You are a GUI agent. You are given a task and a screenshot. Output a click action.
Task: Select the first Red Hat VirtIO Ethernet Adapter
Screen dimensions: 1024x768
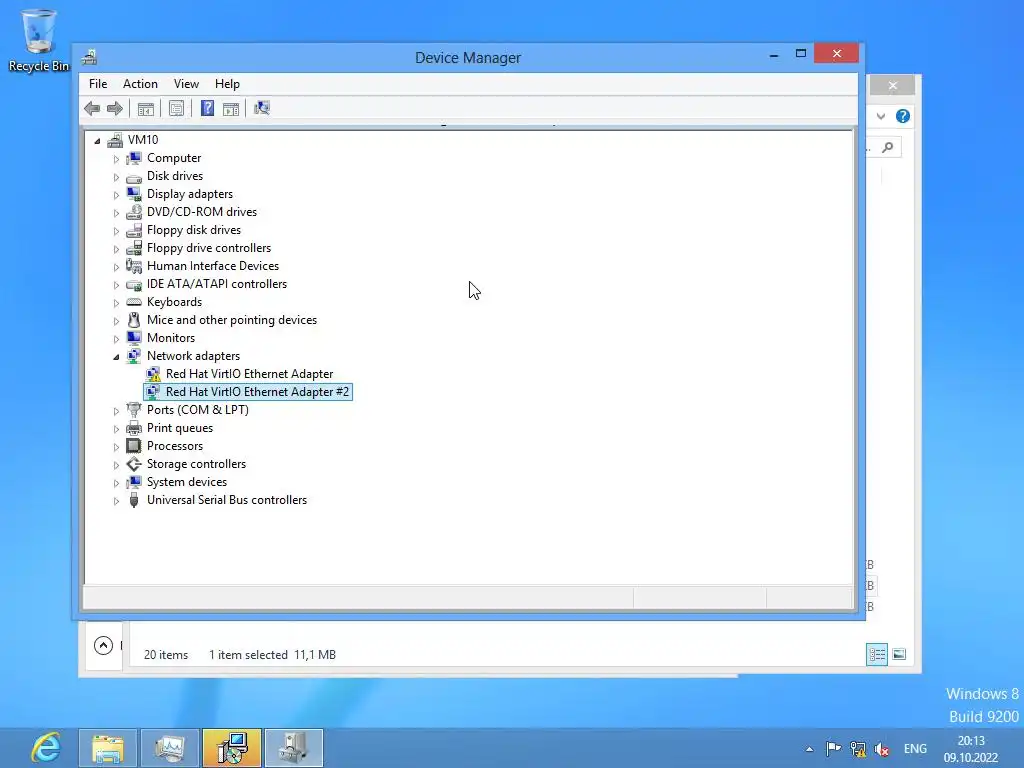[x=249, y=374]
